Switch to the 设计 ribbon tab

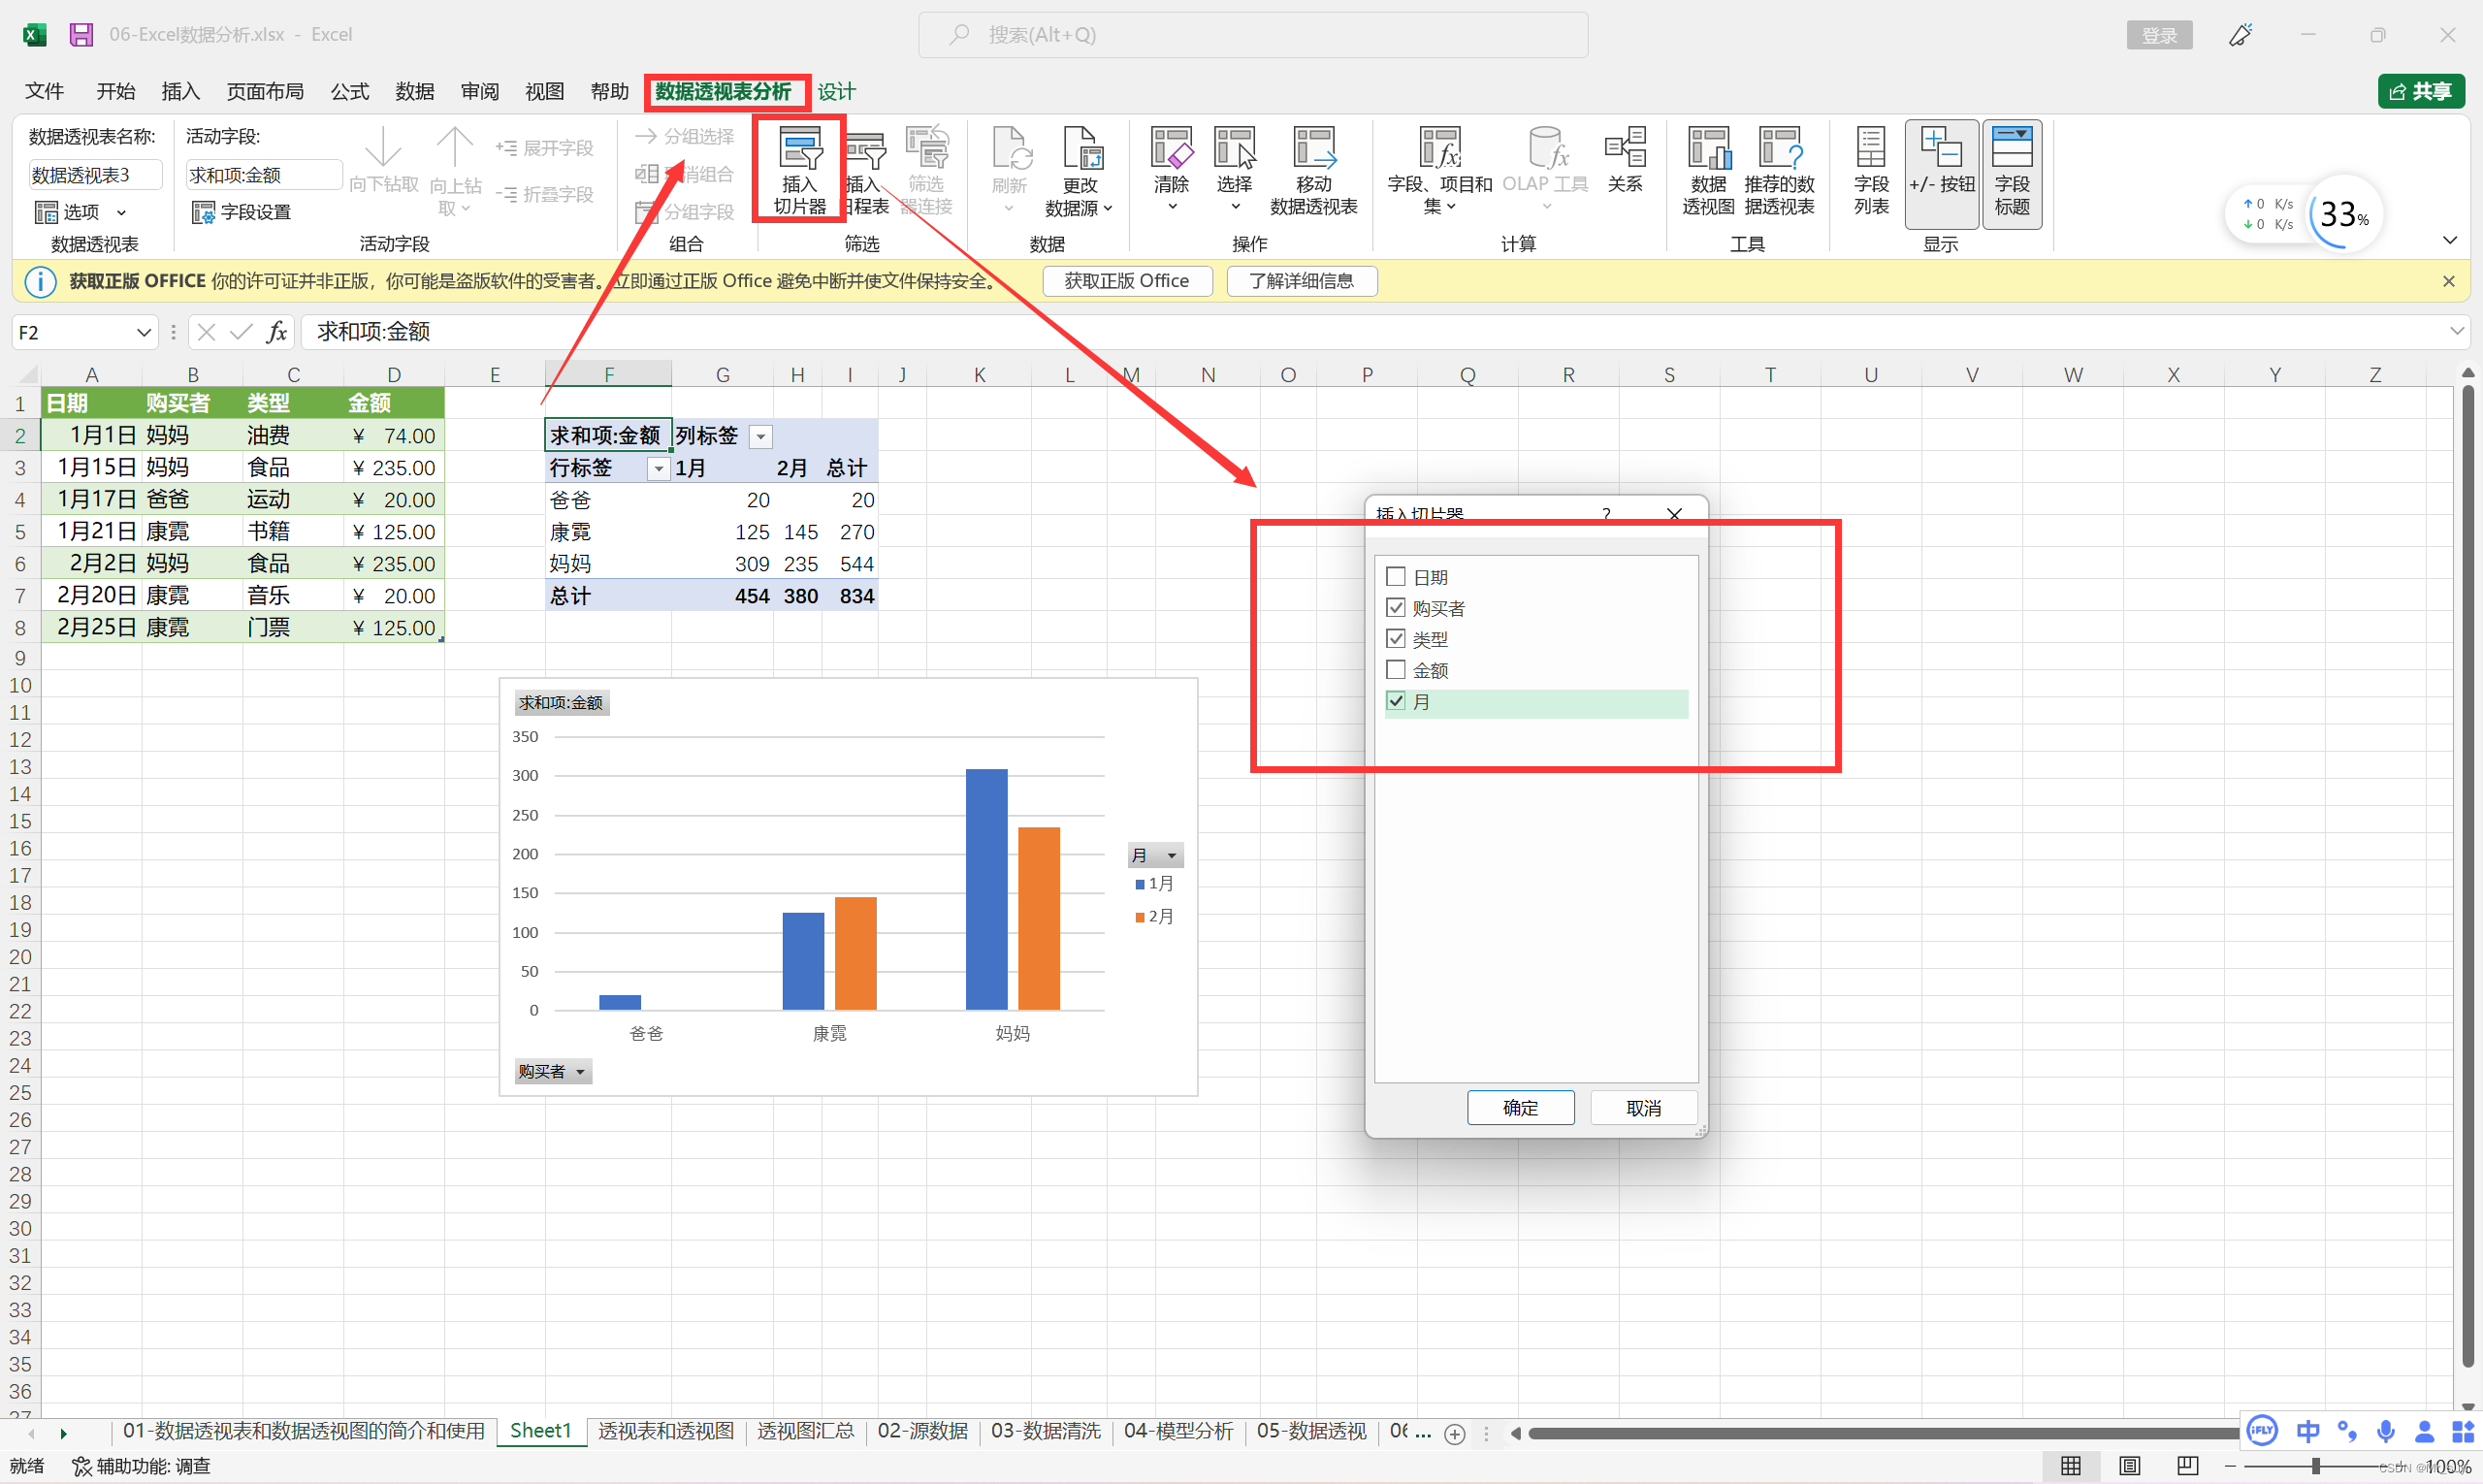[x=836, y=92]
